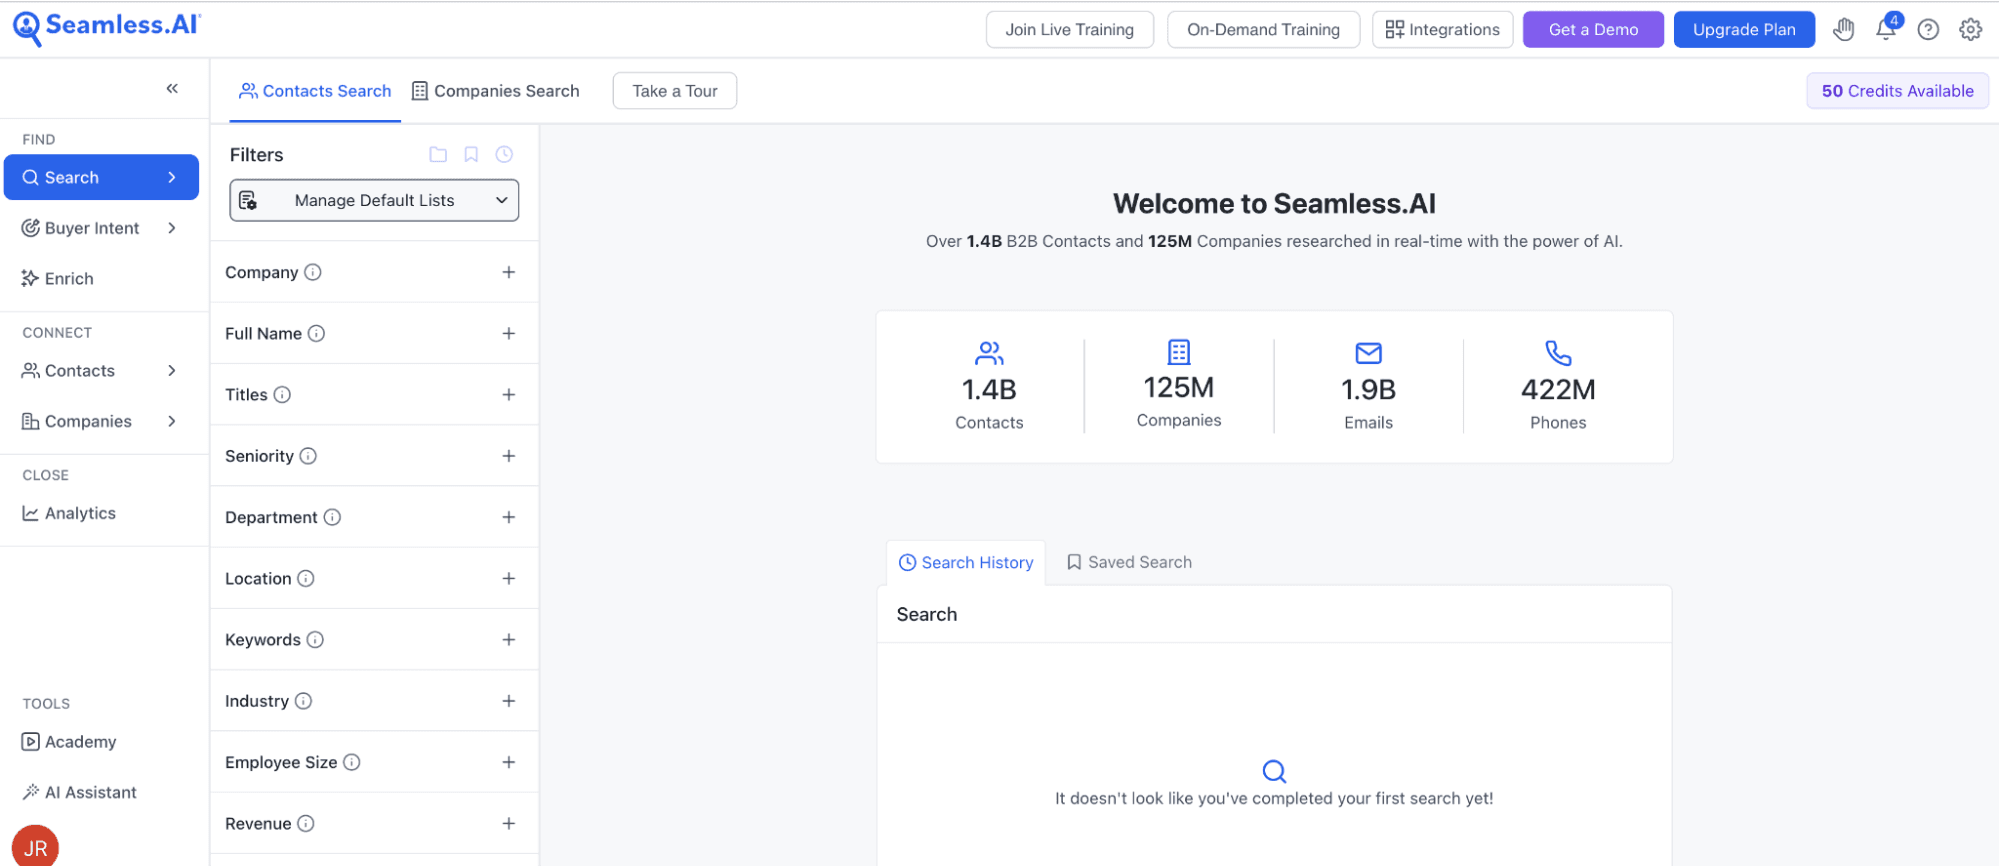Click the Location filter info icon

click(x=306, y=578)
